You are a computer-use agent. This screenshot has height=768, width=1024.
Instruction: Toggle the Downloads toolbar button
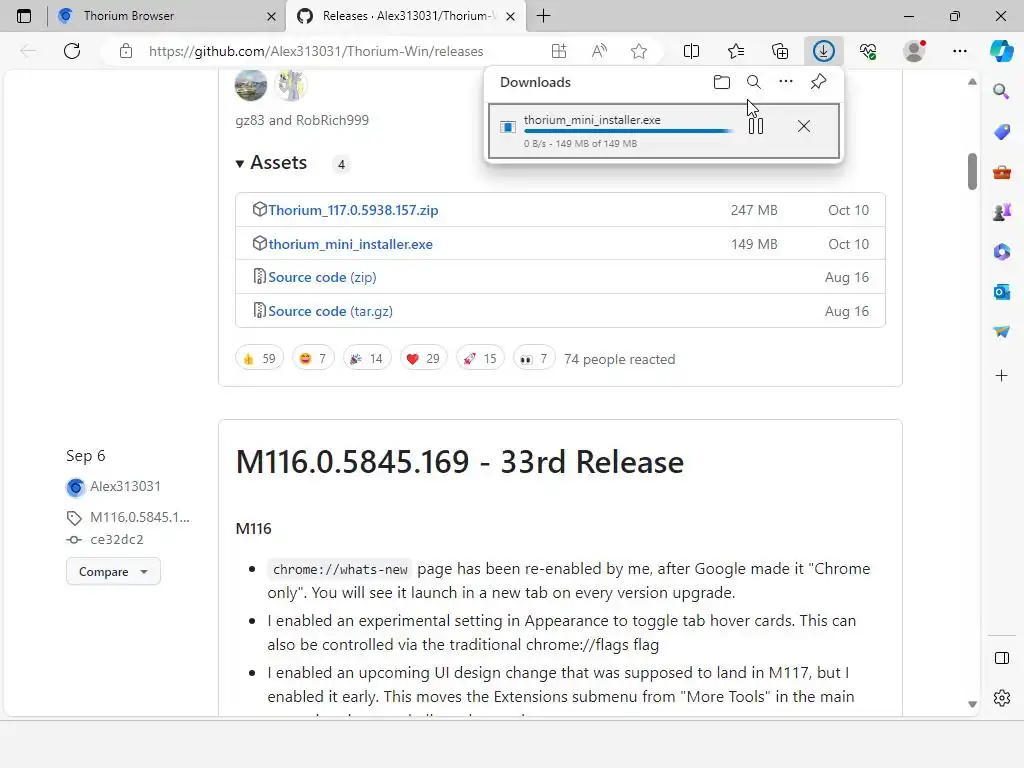pos(824,51)
